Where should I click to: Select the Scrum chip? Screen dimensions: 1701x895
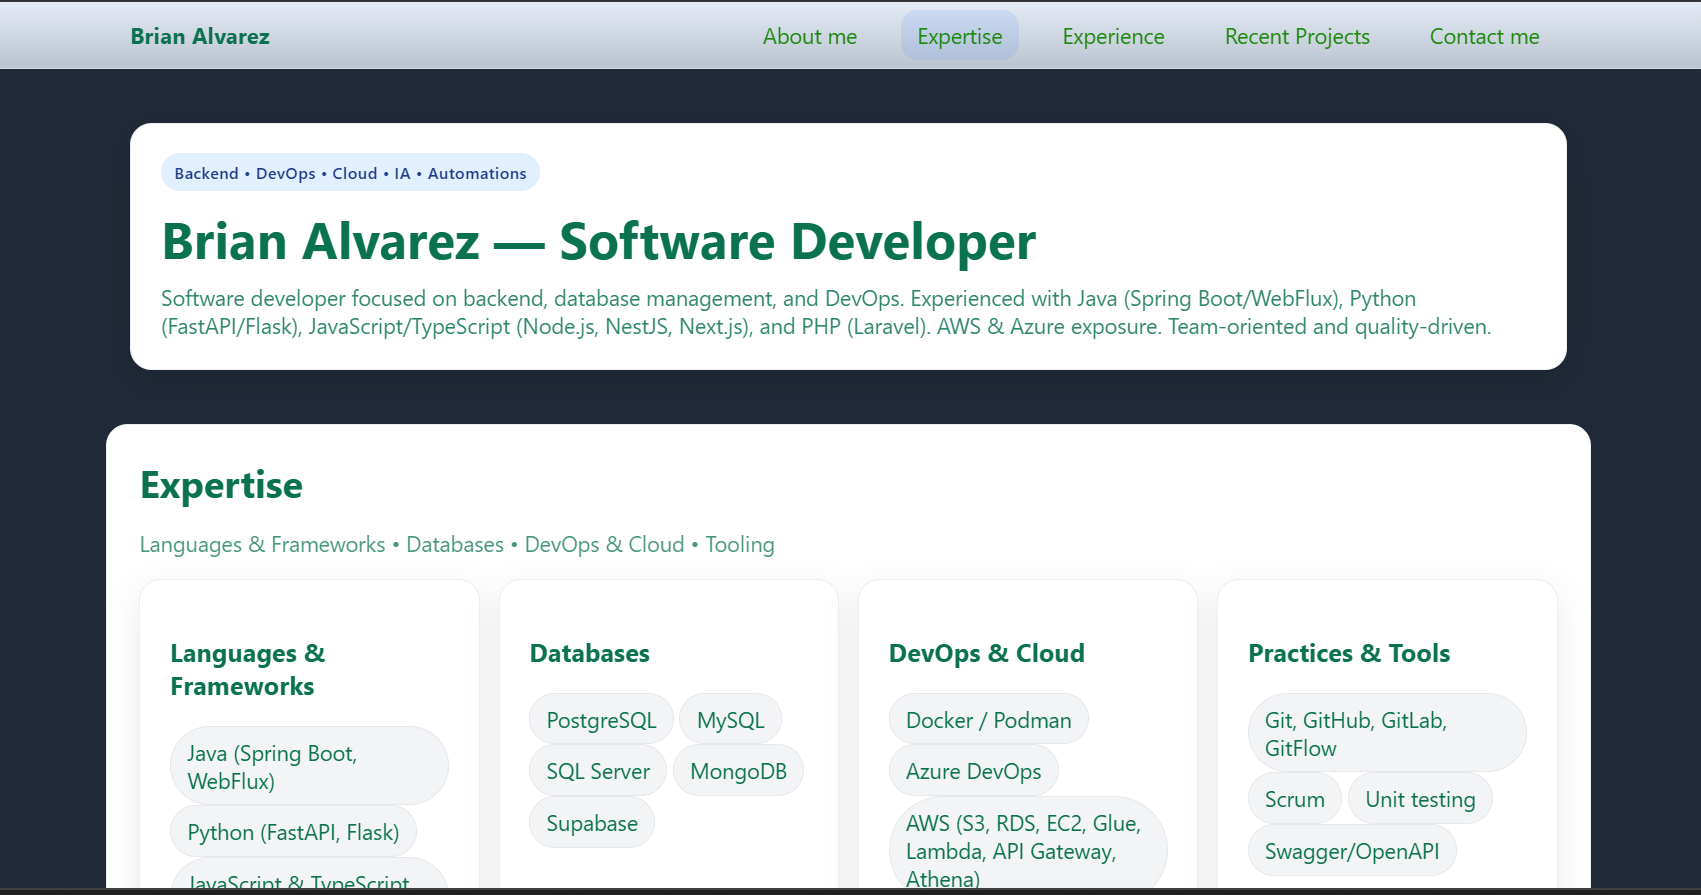point(1294,799)
